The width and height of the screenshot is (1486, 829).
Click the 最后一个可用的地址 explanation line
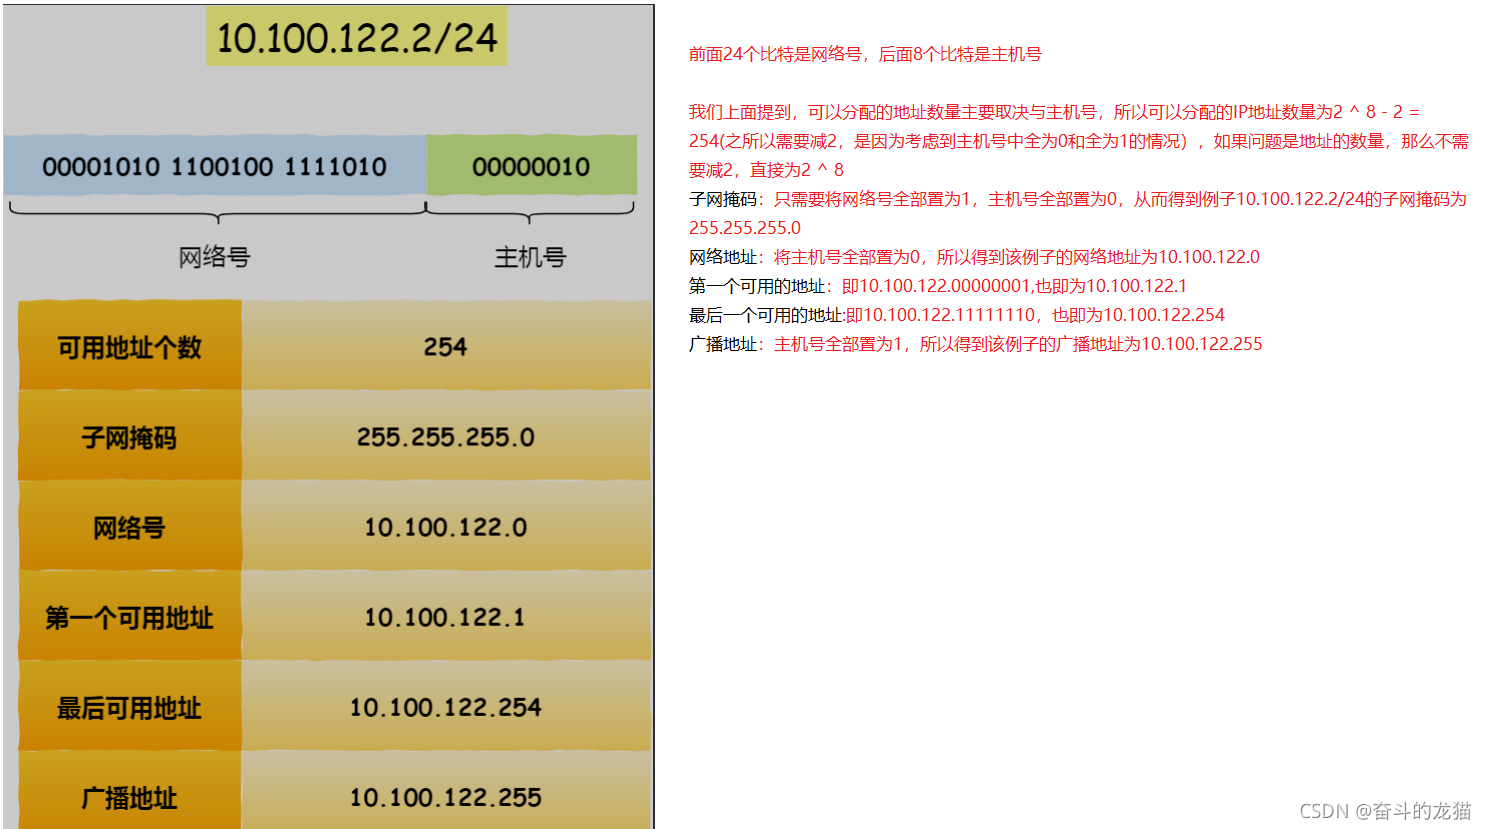[957, 315]
